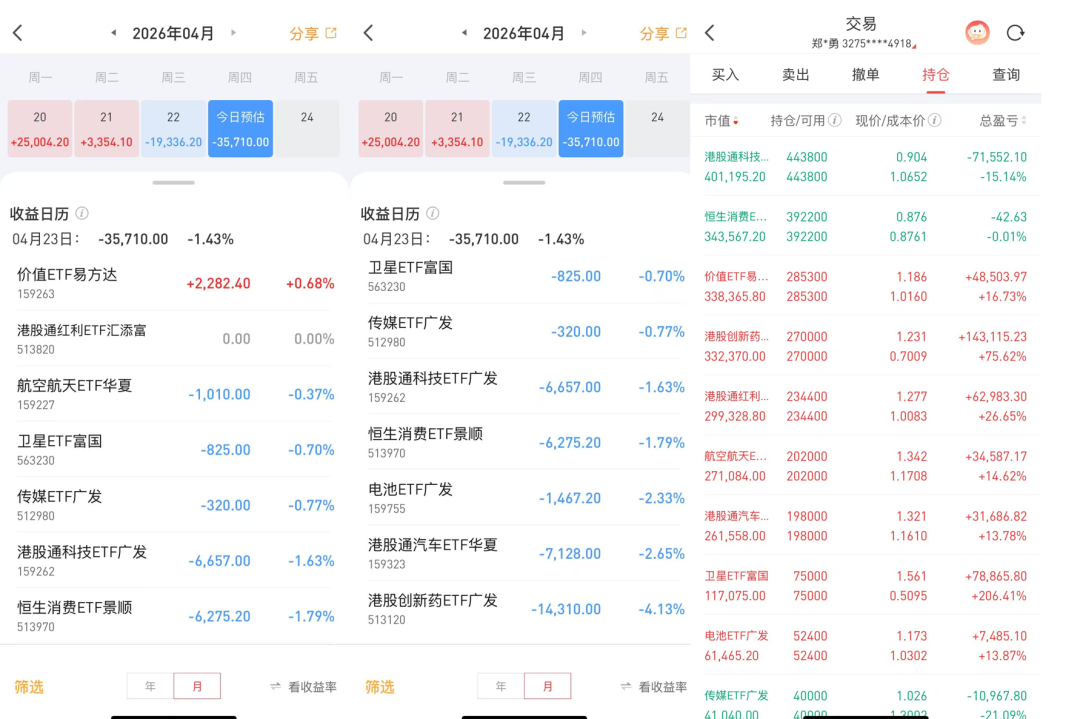
Task: Refresh the trading holdings list
Action: click(1015, 32)
